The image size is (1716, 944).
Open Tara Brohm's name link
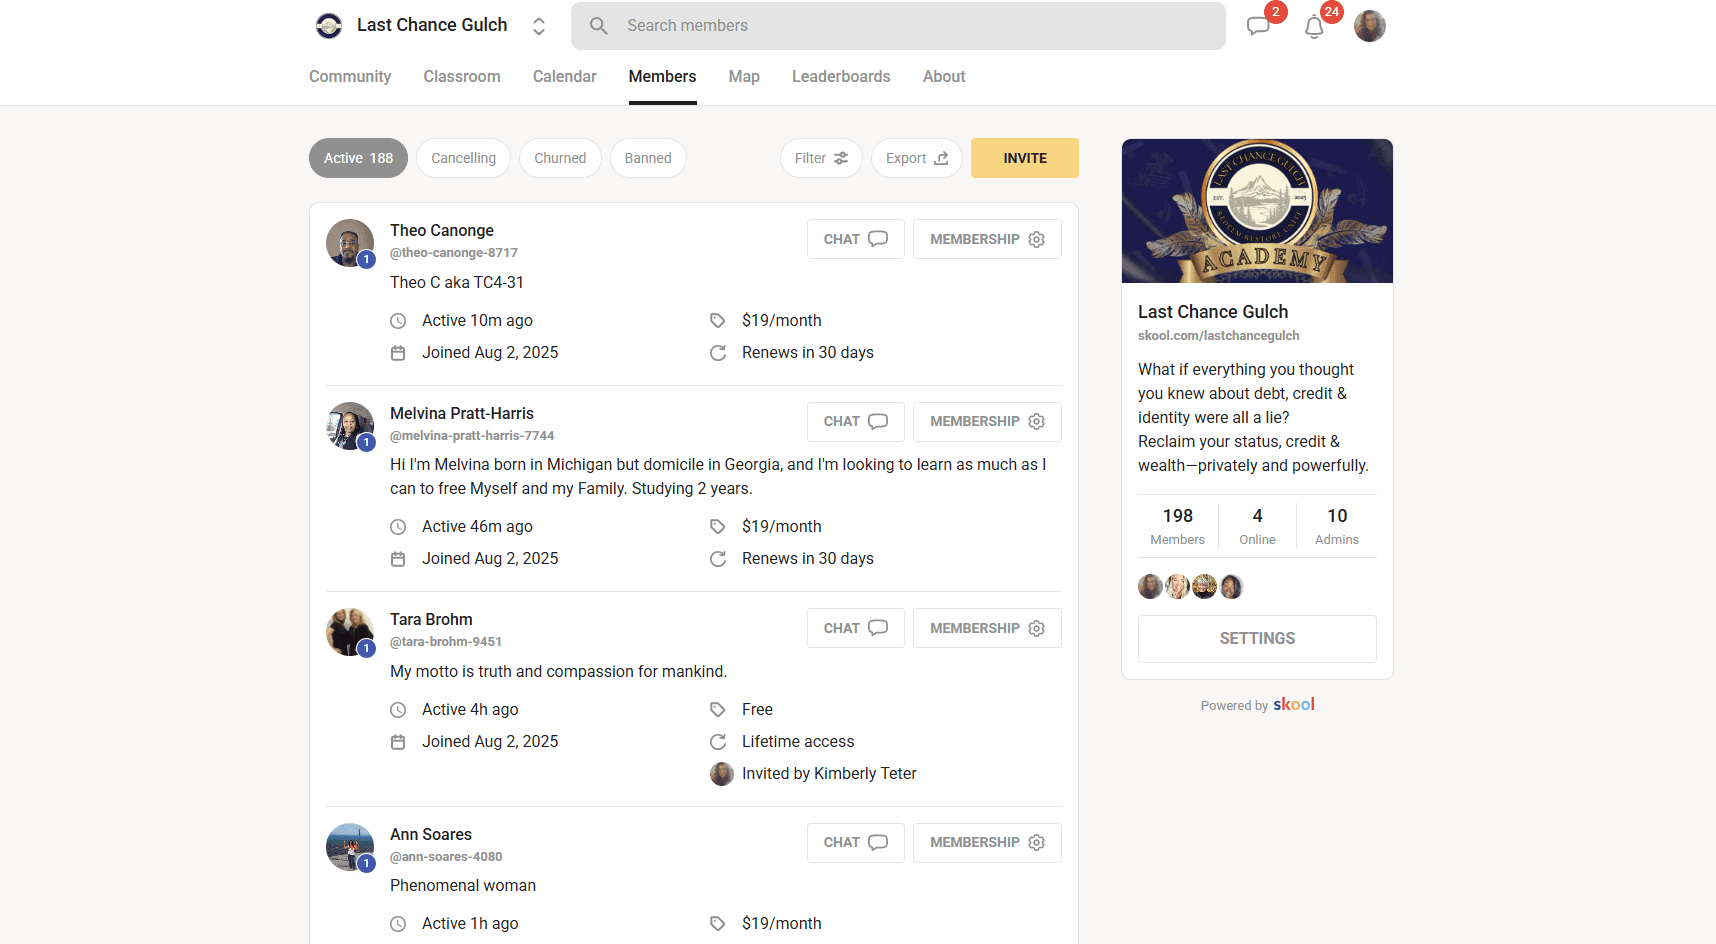tap(431, 620)
